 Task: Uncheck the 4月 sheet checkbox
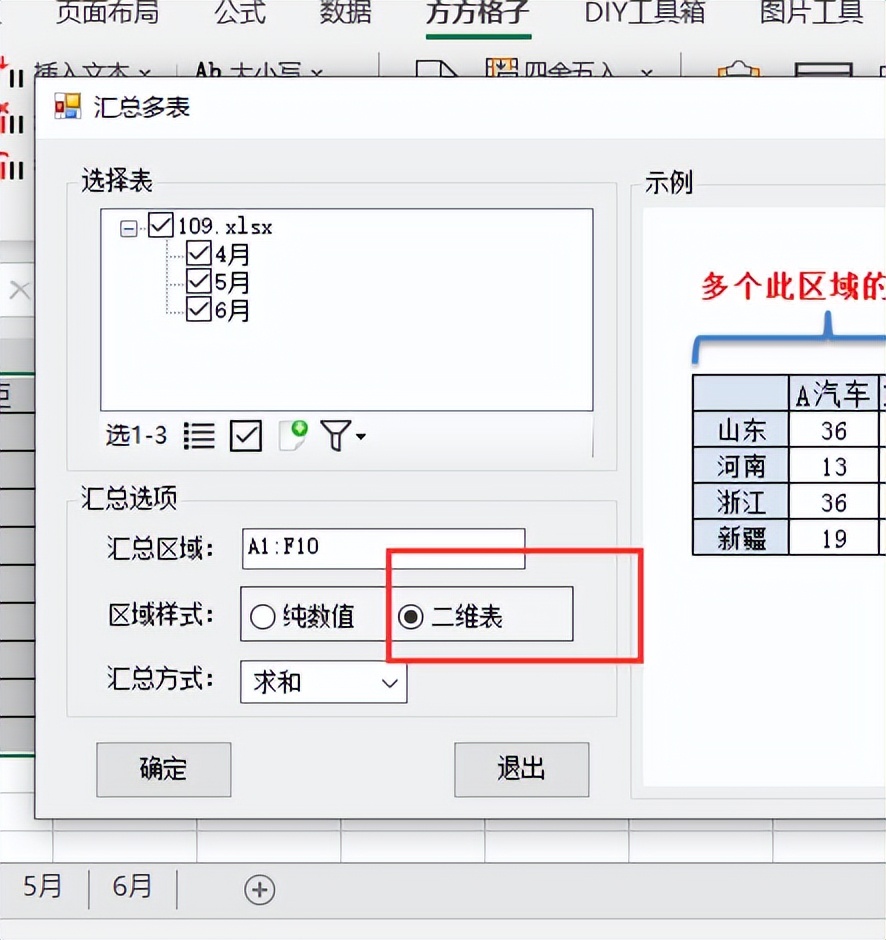pos(199,254)
